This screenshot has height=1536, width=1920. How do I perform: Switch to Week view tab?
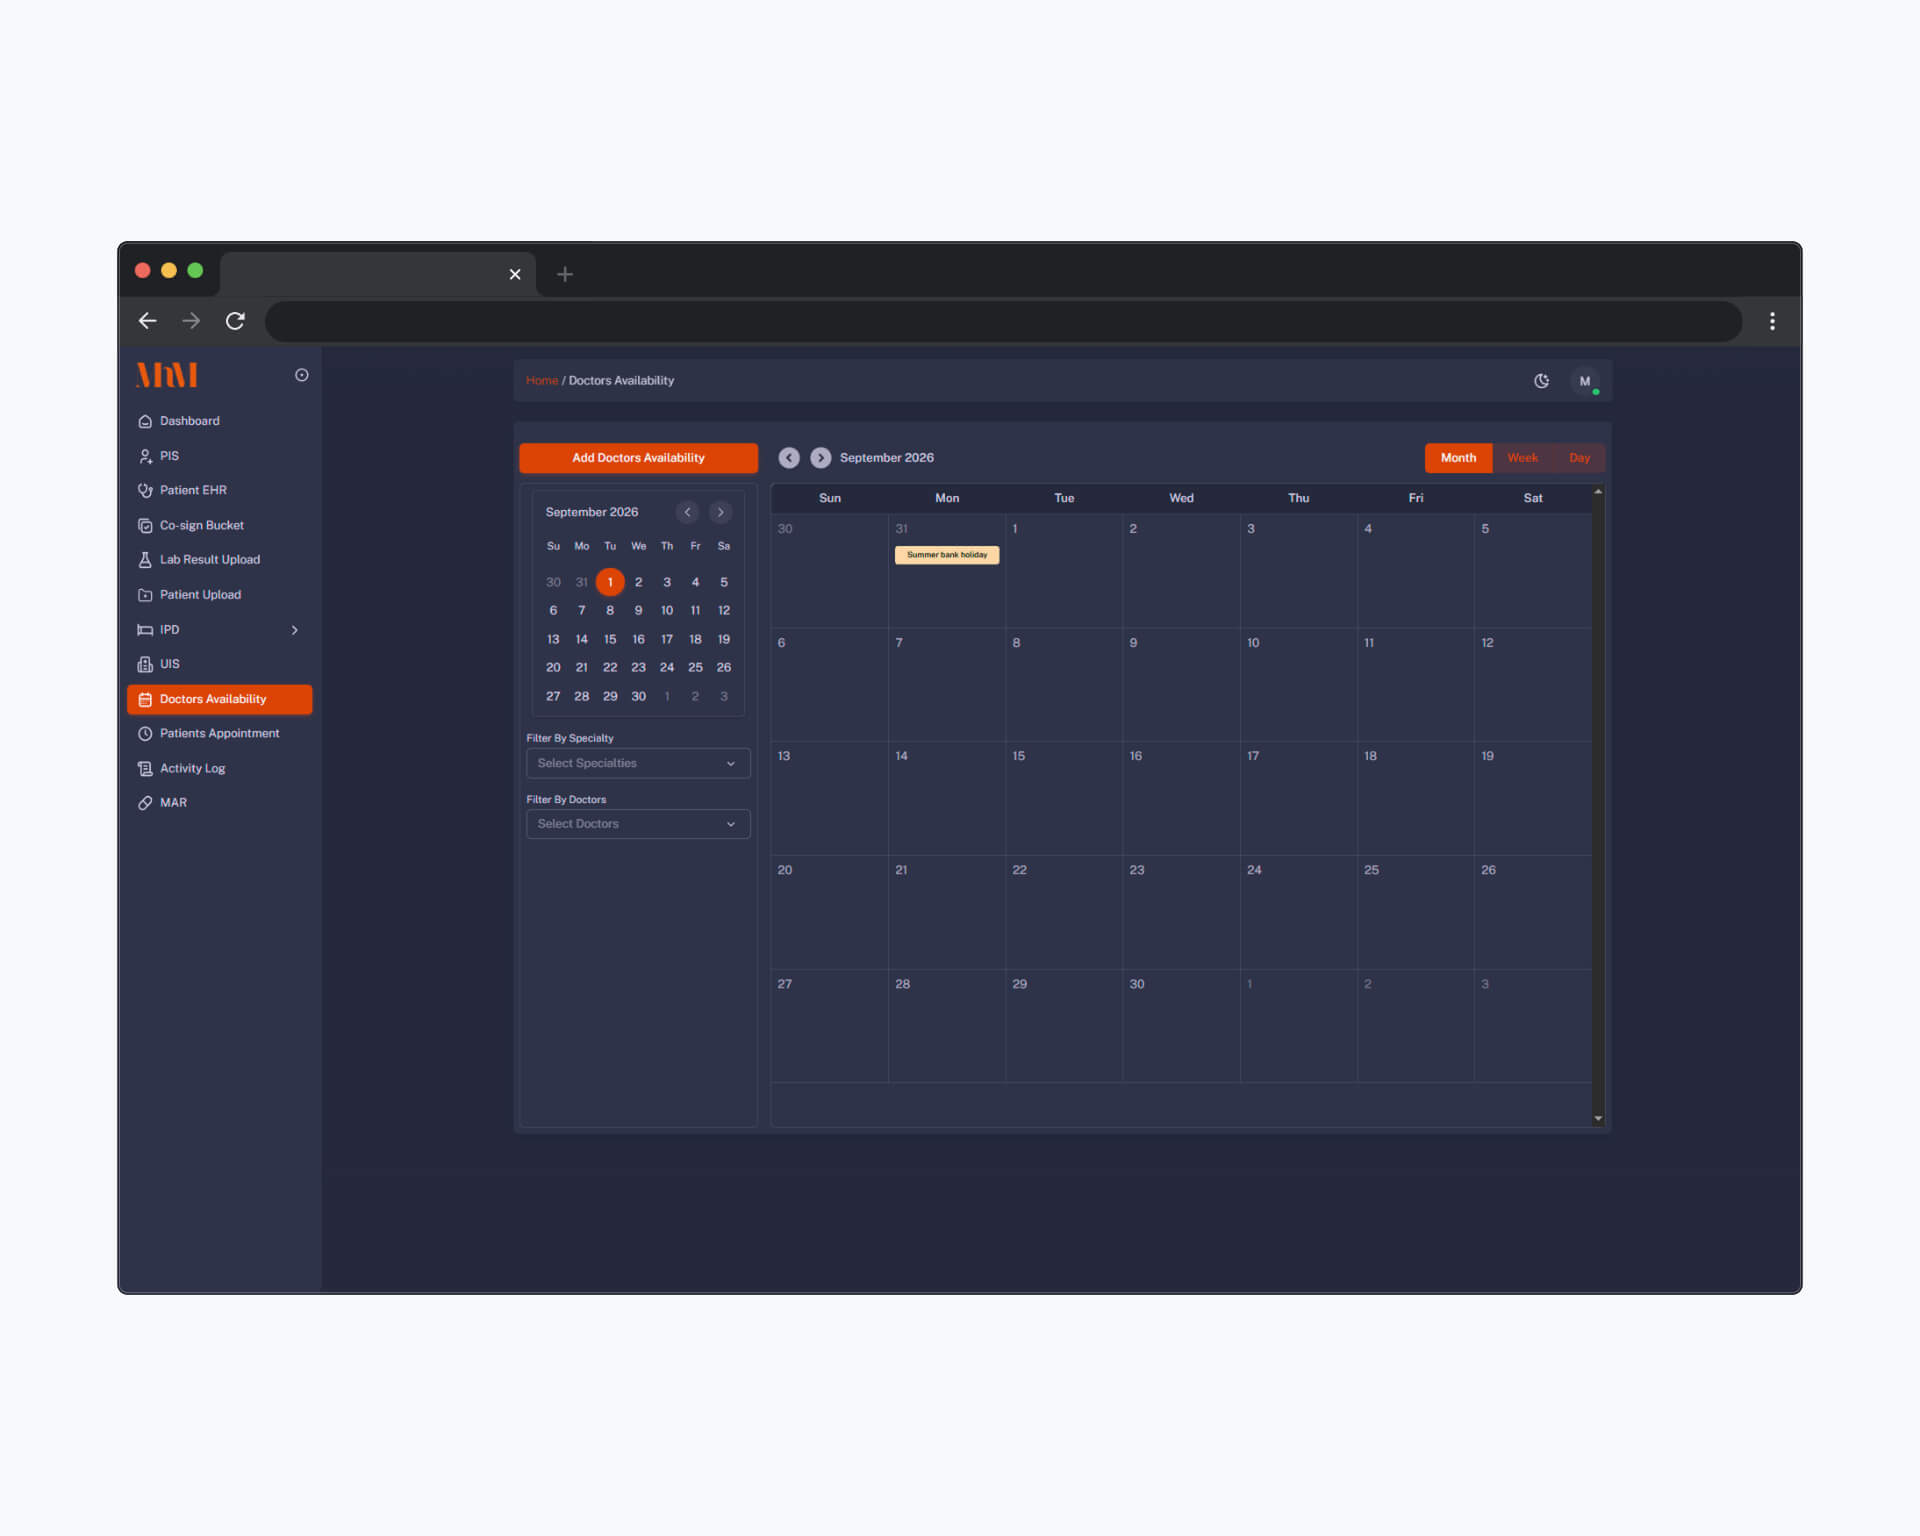coord(1522,458)
